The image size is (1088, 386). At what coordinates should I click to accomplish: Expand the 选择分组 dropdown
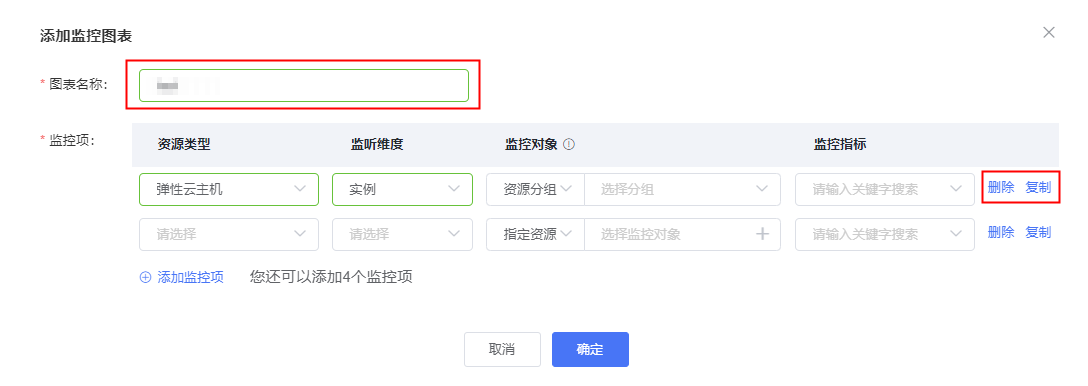click(x=683, y=190)
